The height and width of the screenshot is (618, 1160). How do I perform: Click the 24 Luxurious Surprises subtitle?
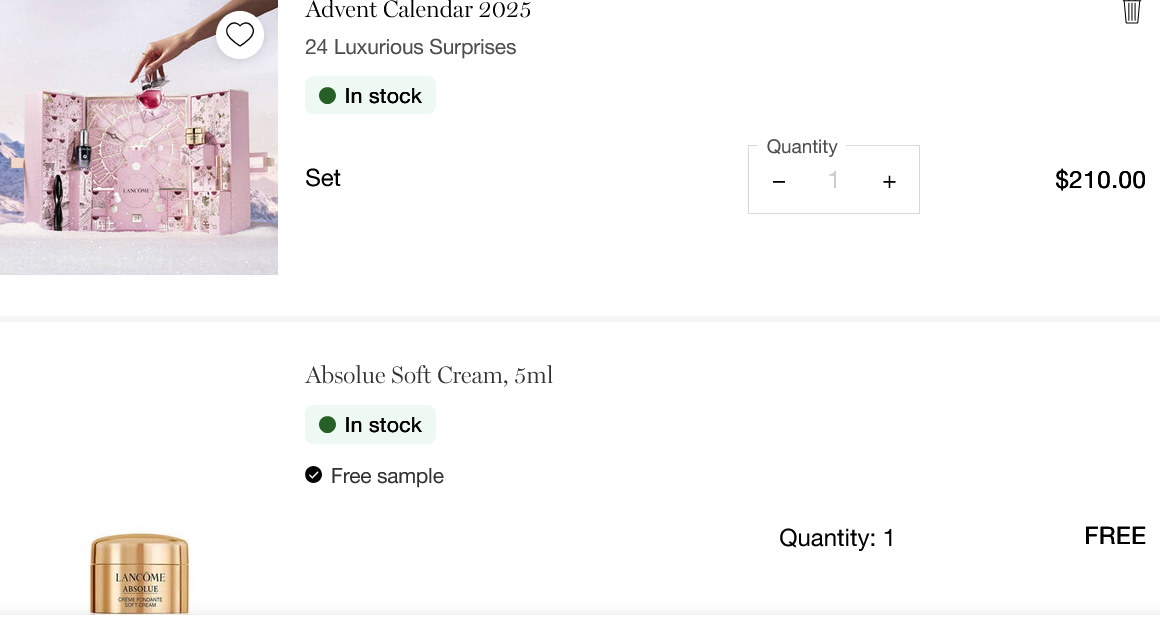[410, 48]
